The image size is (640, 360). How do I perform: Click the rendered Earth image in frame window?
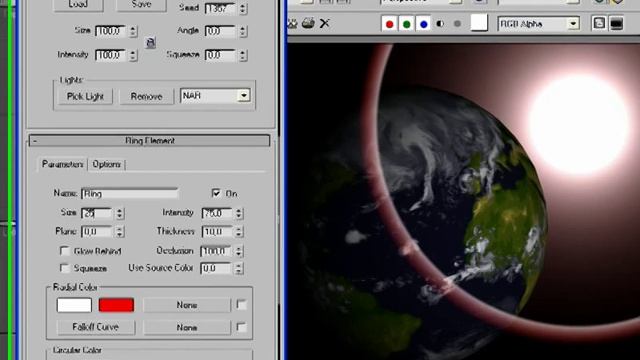464,202
